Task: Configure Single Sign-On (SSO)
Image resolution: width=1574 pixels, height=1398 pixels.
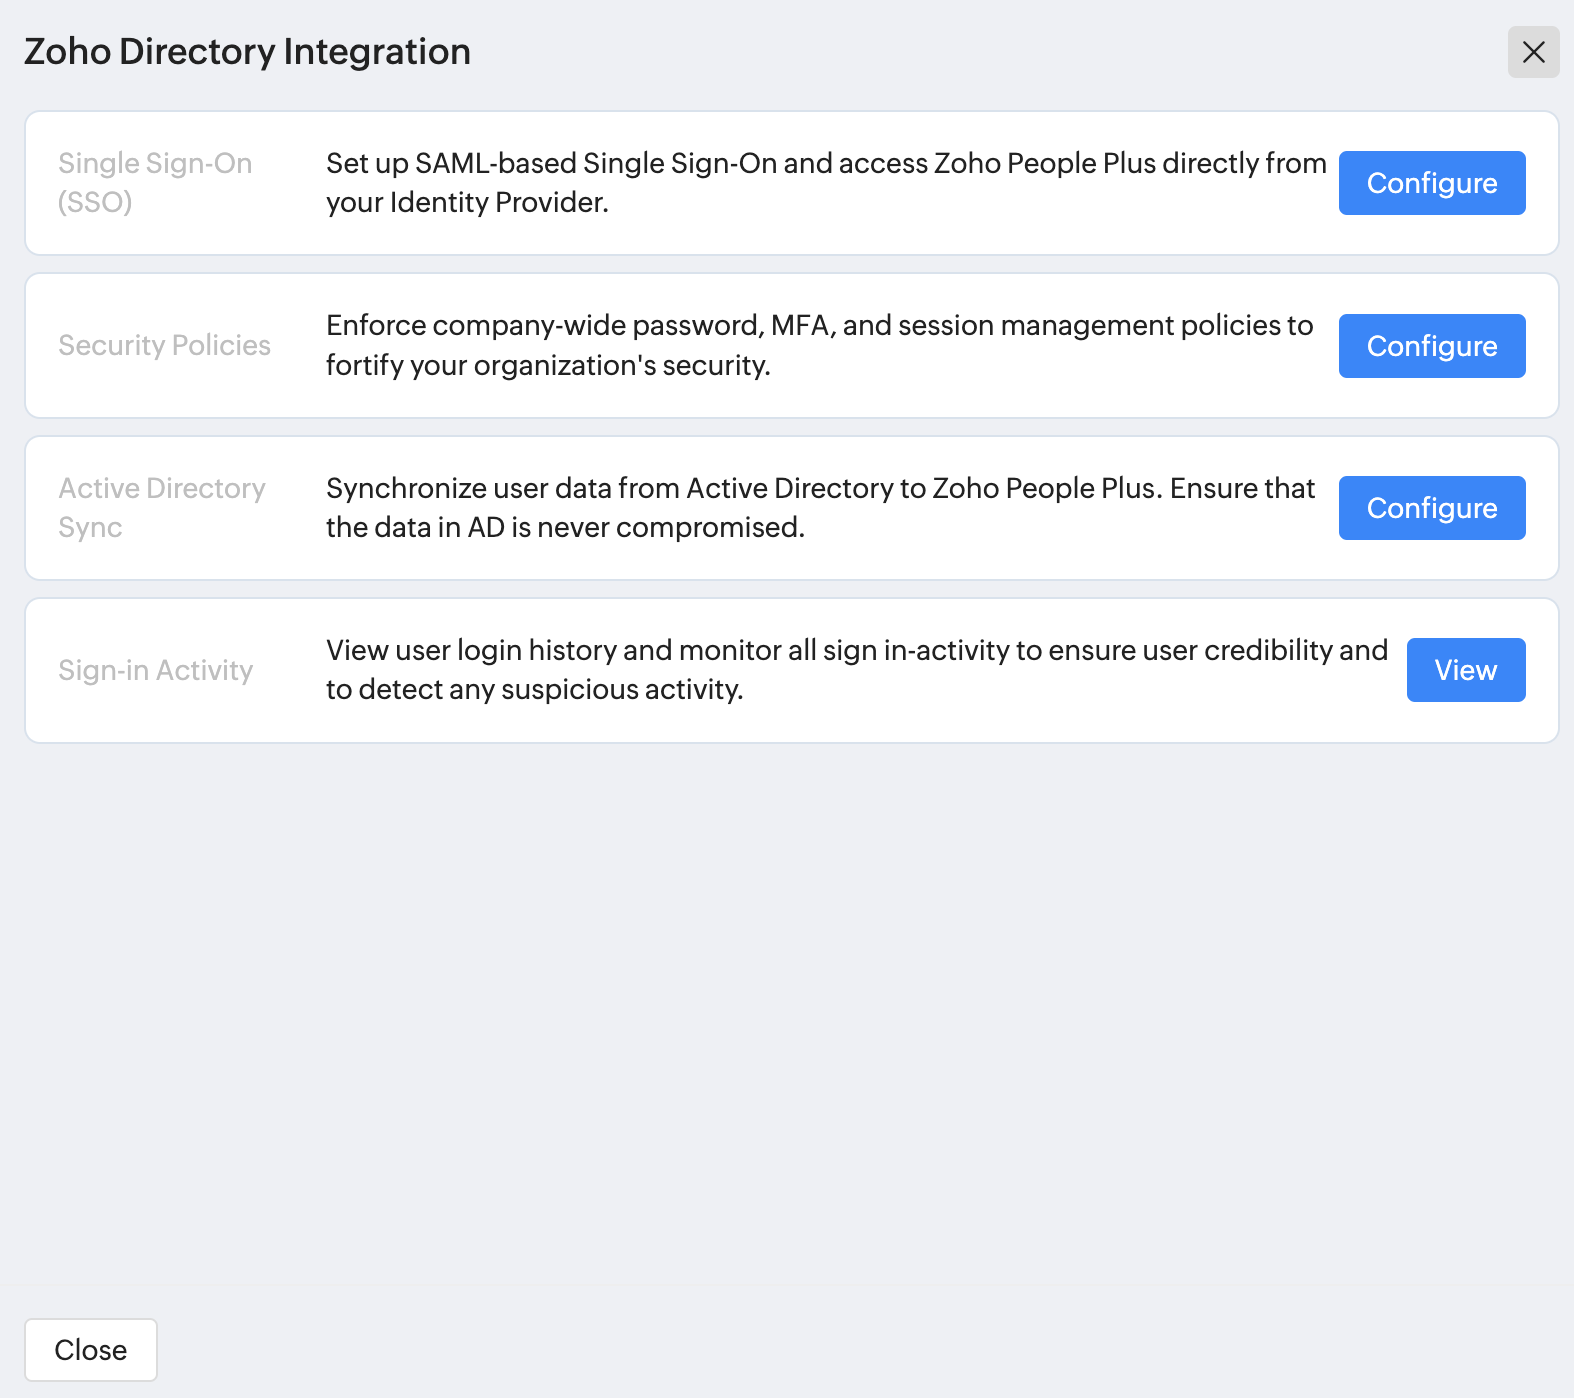Action: tap(1432, 183)
